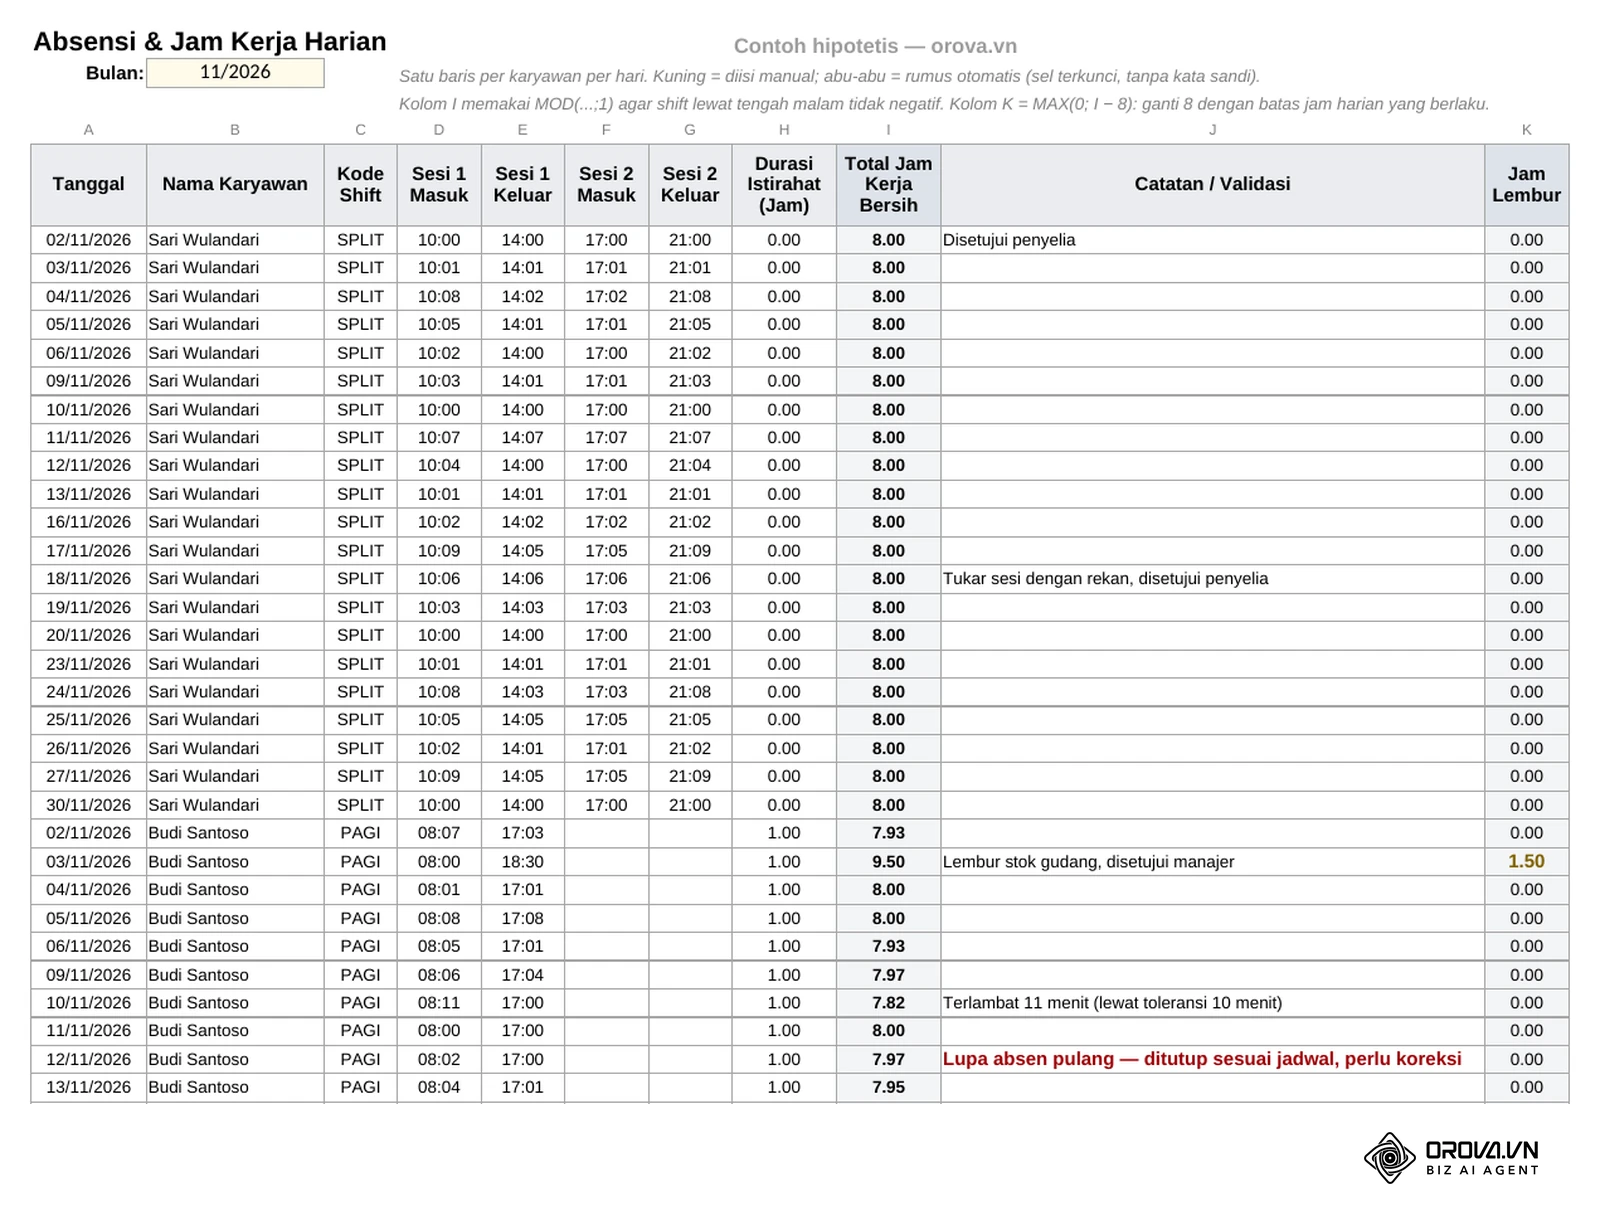
Task: Edit the Bulan field showing 11/2026
Action: coord(235,72)
